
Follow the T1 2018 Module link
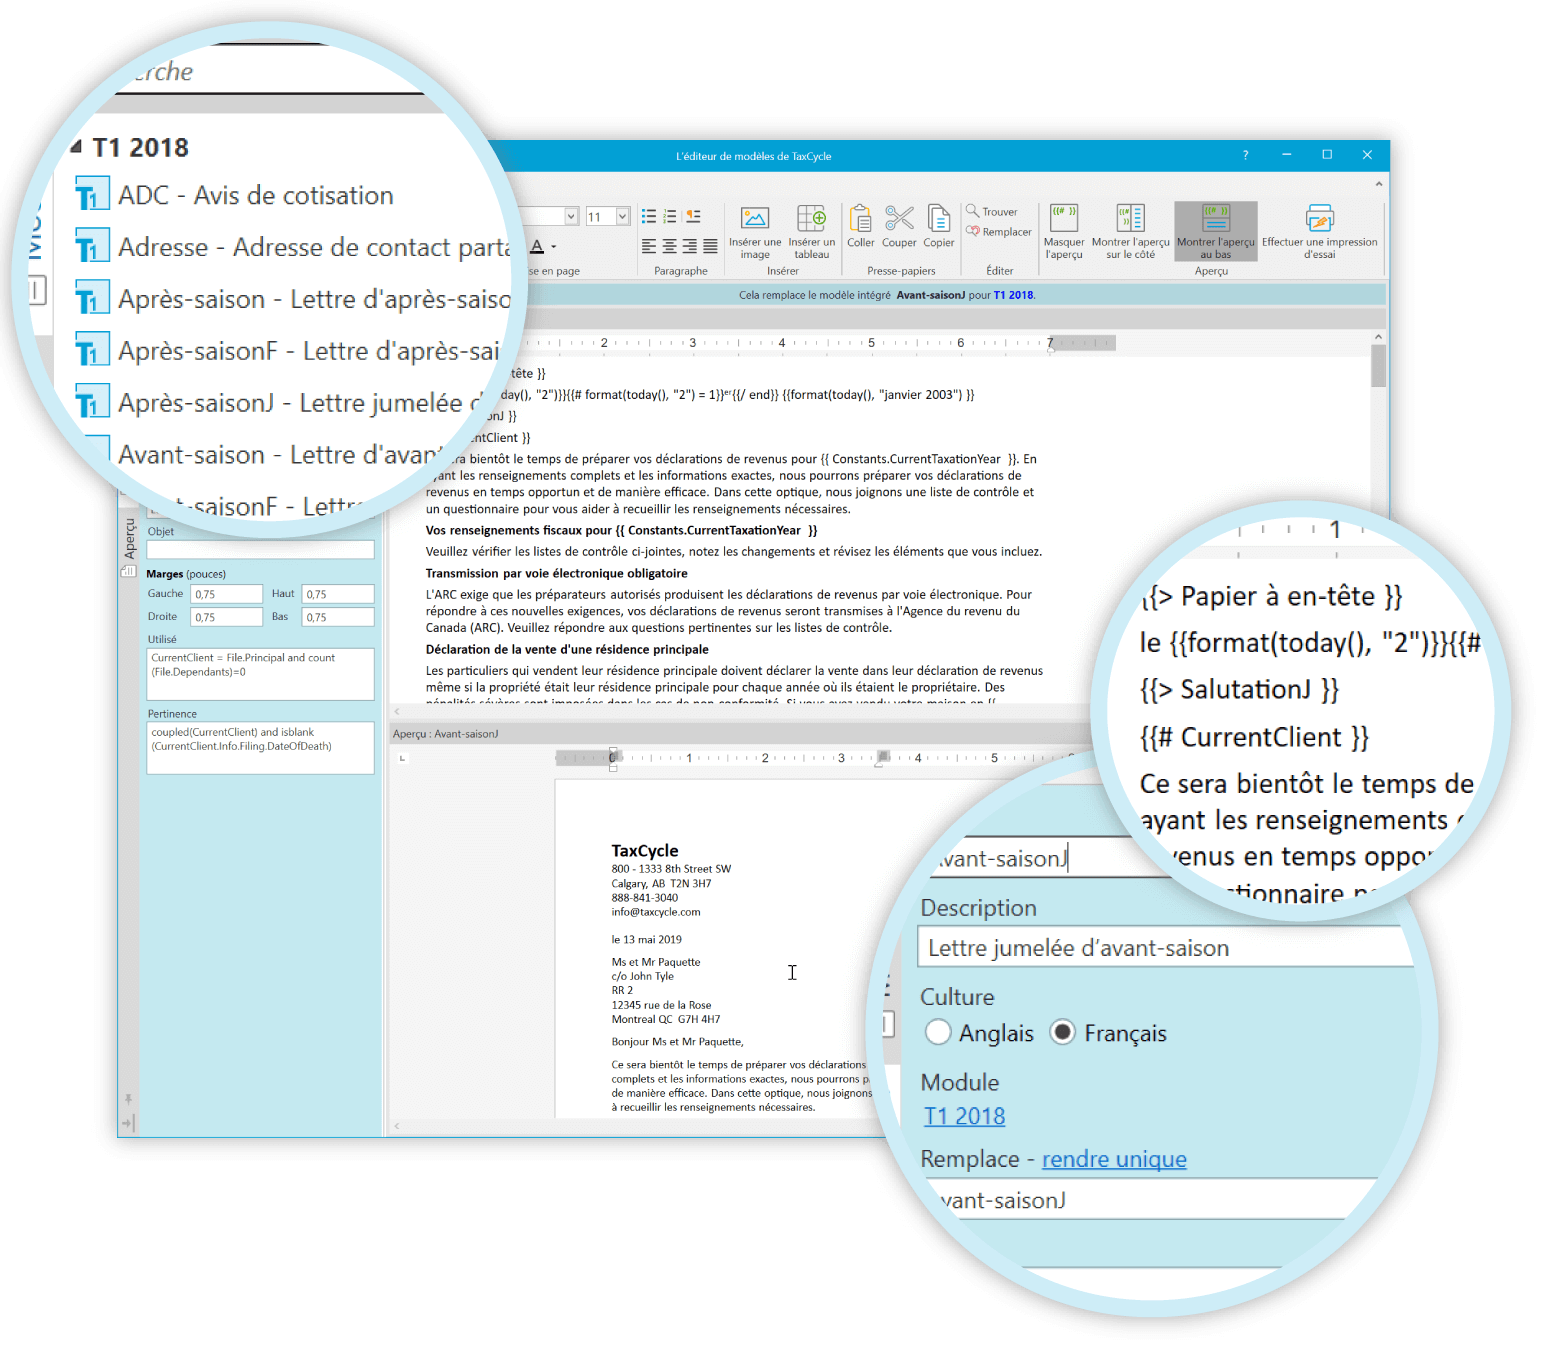[x=964, y=1116]
